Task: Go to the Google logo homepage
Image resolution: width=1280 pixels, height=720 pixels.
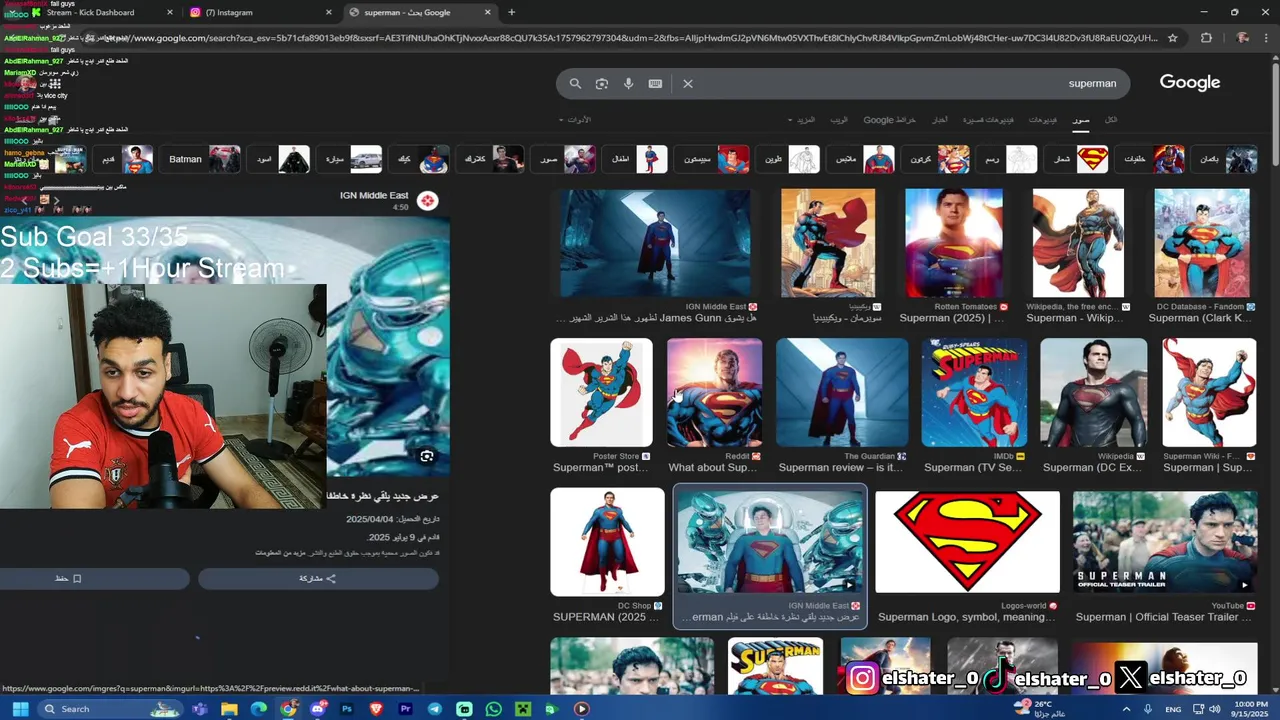Action: [x=1190, y=83]
